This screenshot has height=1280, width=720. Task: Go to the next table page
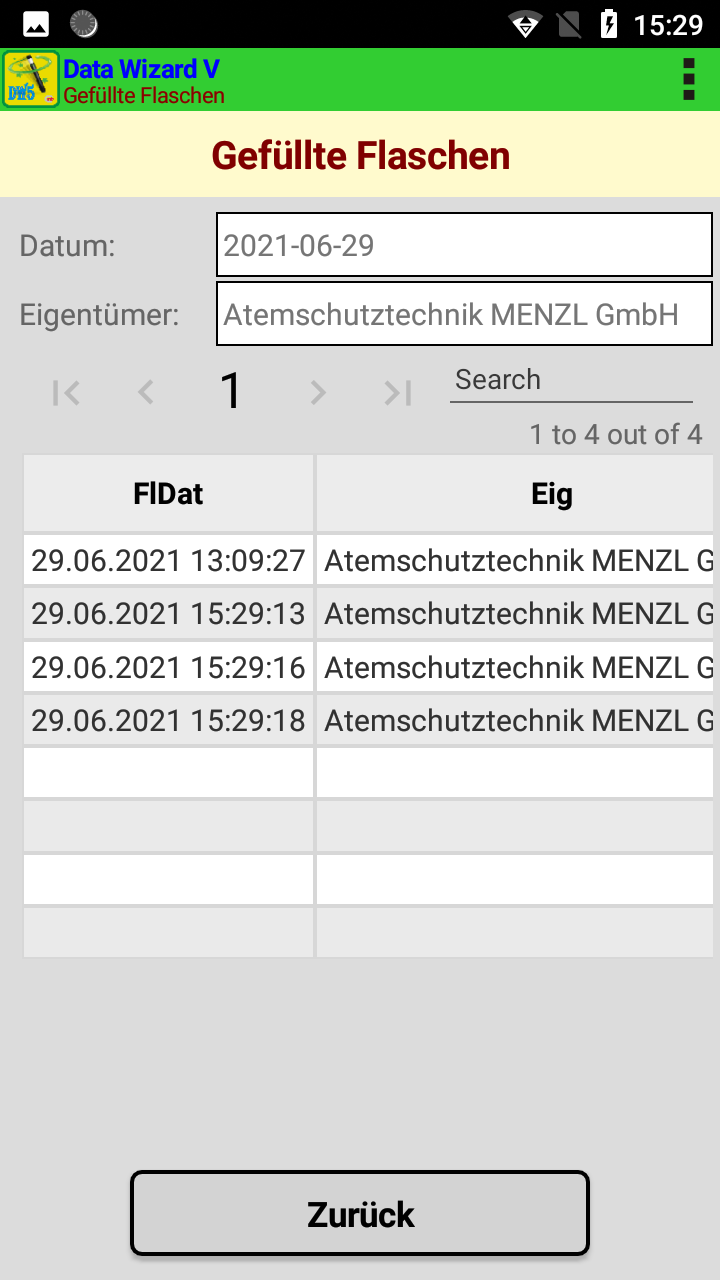(x=318, y=393)
